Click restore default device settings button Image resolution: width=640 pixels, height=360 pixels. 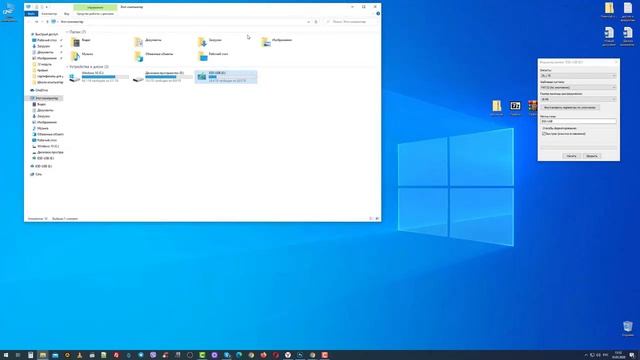[570, 107]
